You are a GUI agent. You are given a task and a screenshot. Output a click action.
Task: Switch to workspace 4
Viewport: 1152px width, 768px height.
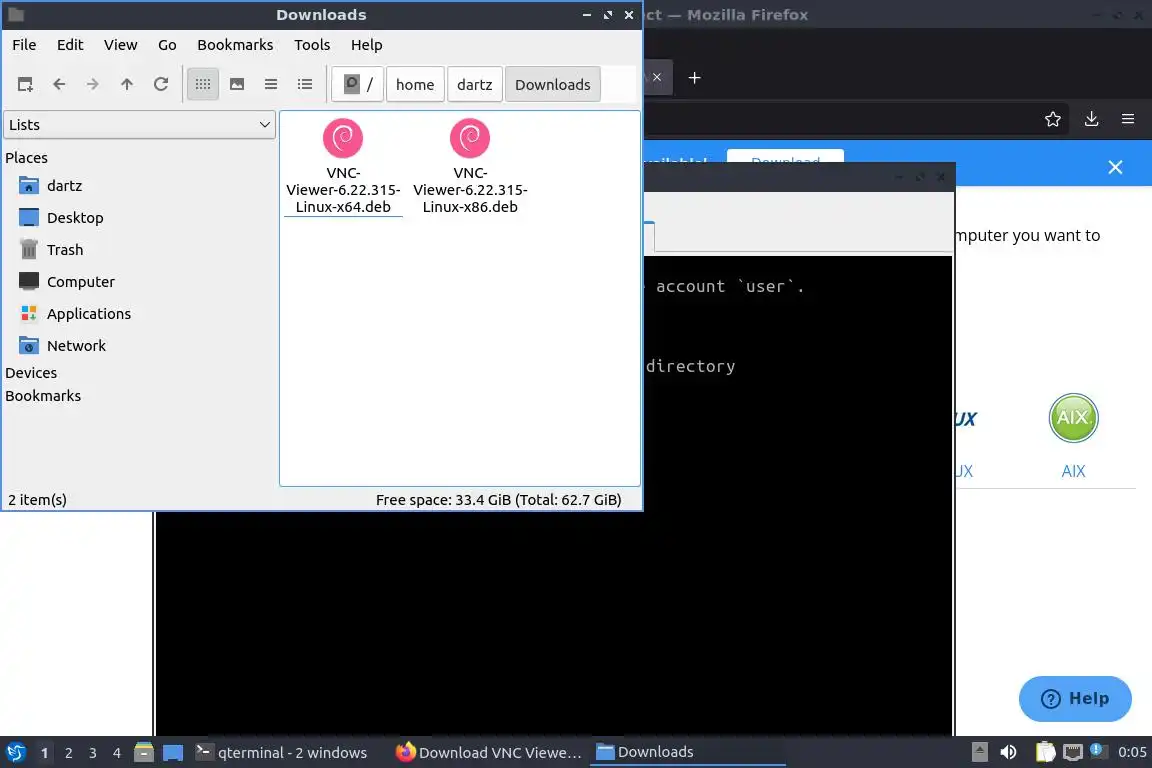[116, 753]
